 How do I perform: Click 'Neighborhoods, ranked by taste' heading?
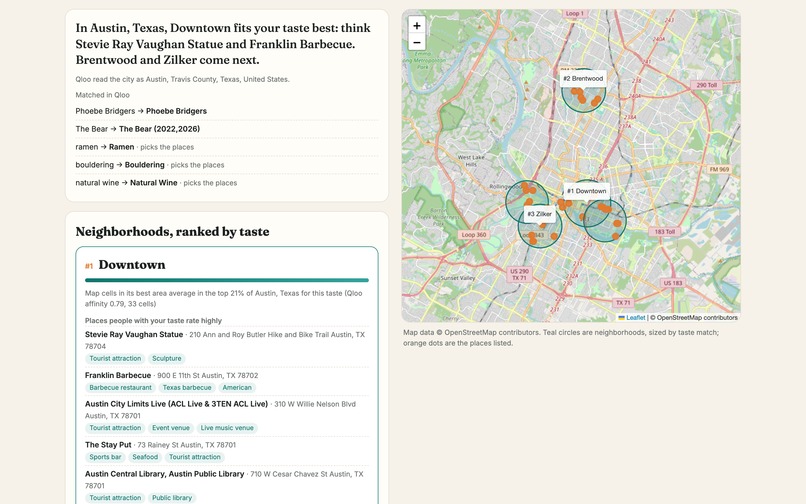tap(172, 231)
